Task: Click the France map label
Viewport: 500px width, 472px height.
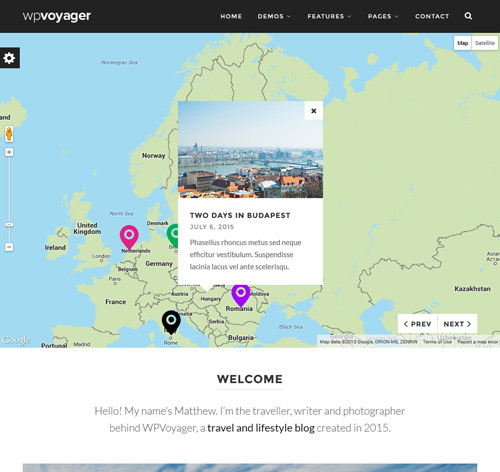Action: (x=116, y=302)
